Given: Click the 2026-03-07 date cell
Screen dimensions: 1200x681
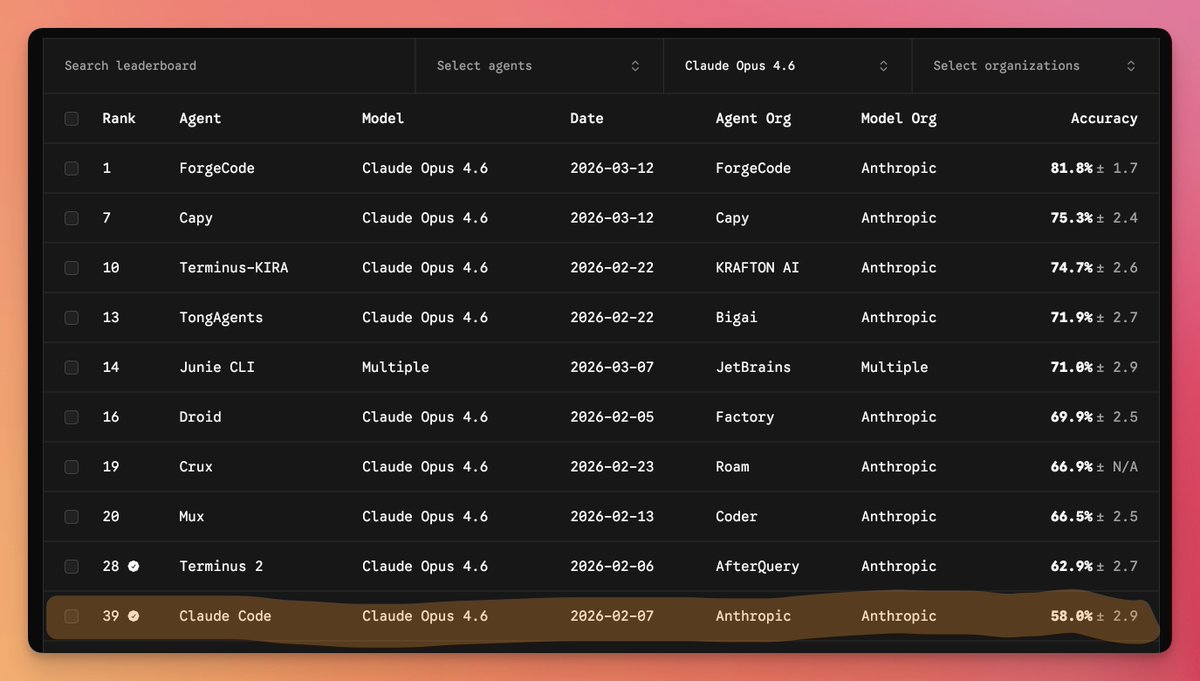Looking at the screenshot, I should 612,367.
